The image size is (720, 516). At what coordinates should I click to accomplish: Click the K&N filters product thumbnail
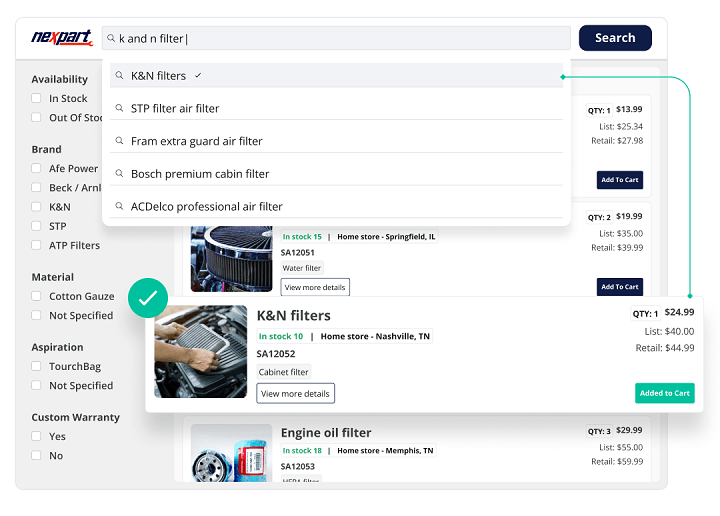pyautogui.click(x=200, y=352)
